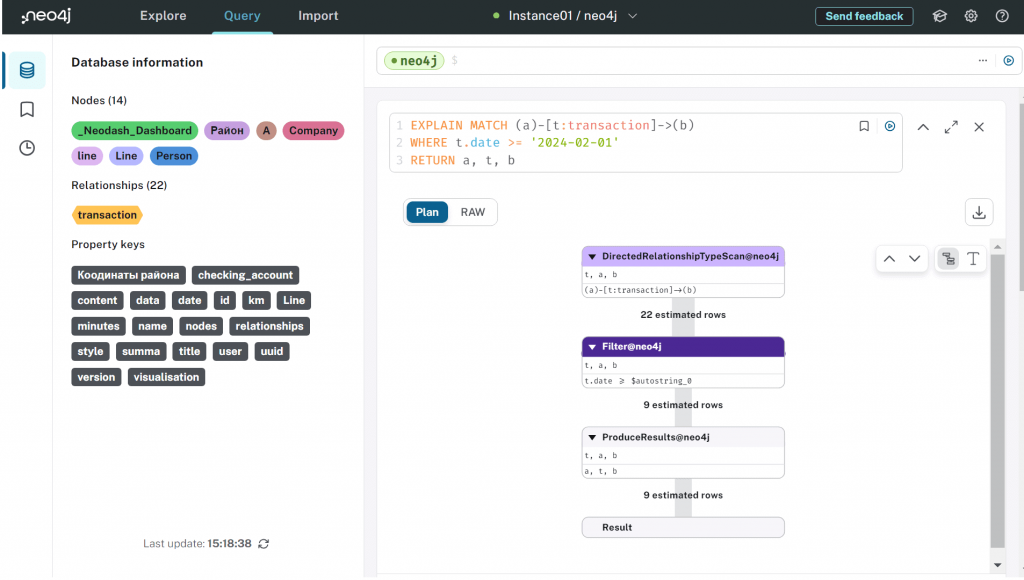This screenshot has height=580, width=1024.
Task: Refresh the database information last update
Action: click(264, 544)
